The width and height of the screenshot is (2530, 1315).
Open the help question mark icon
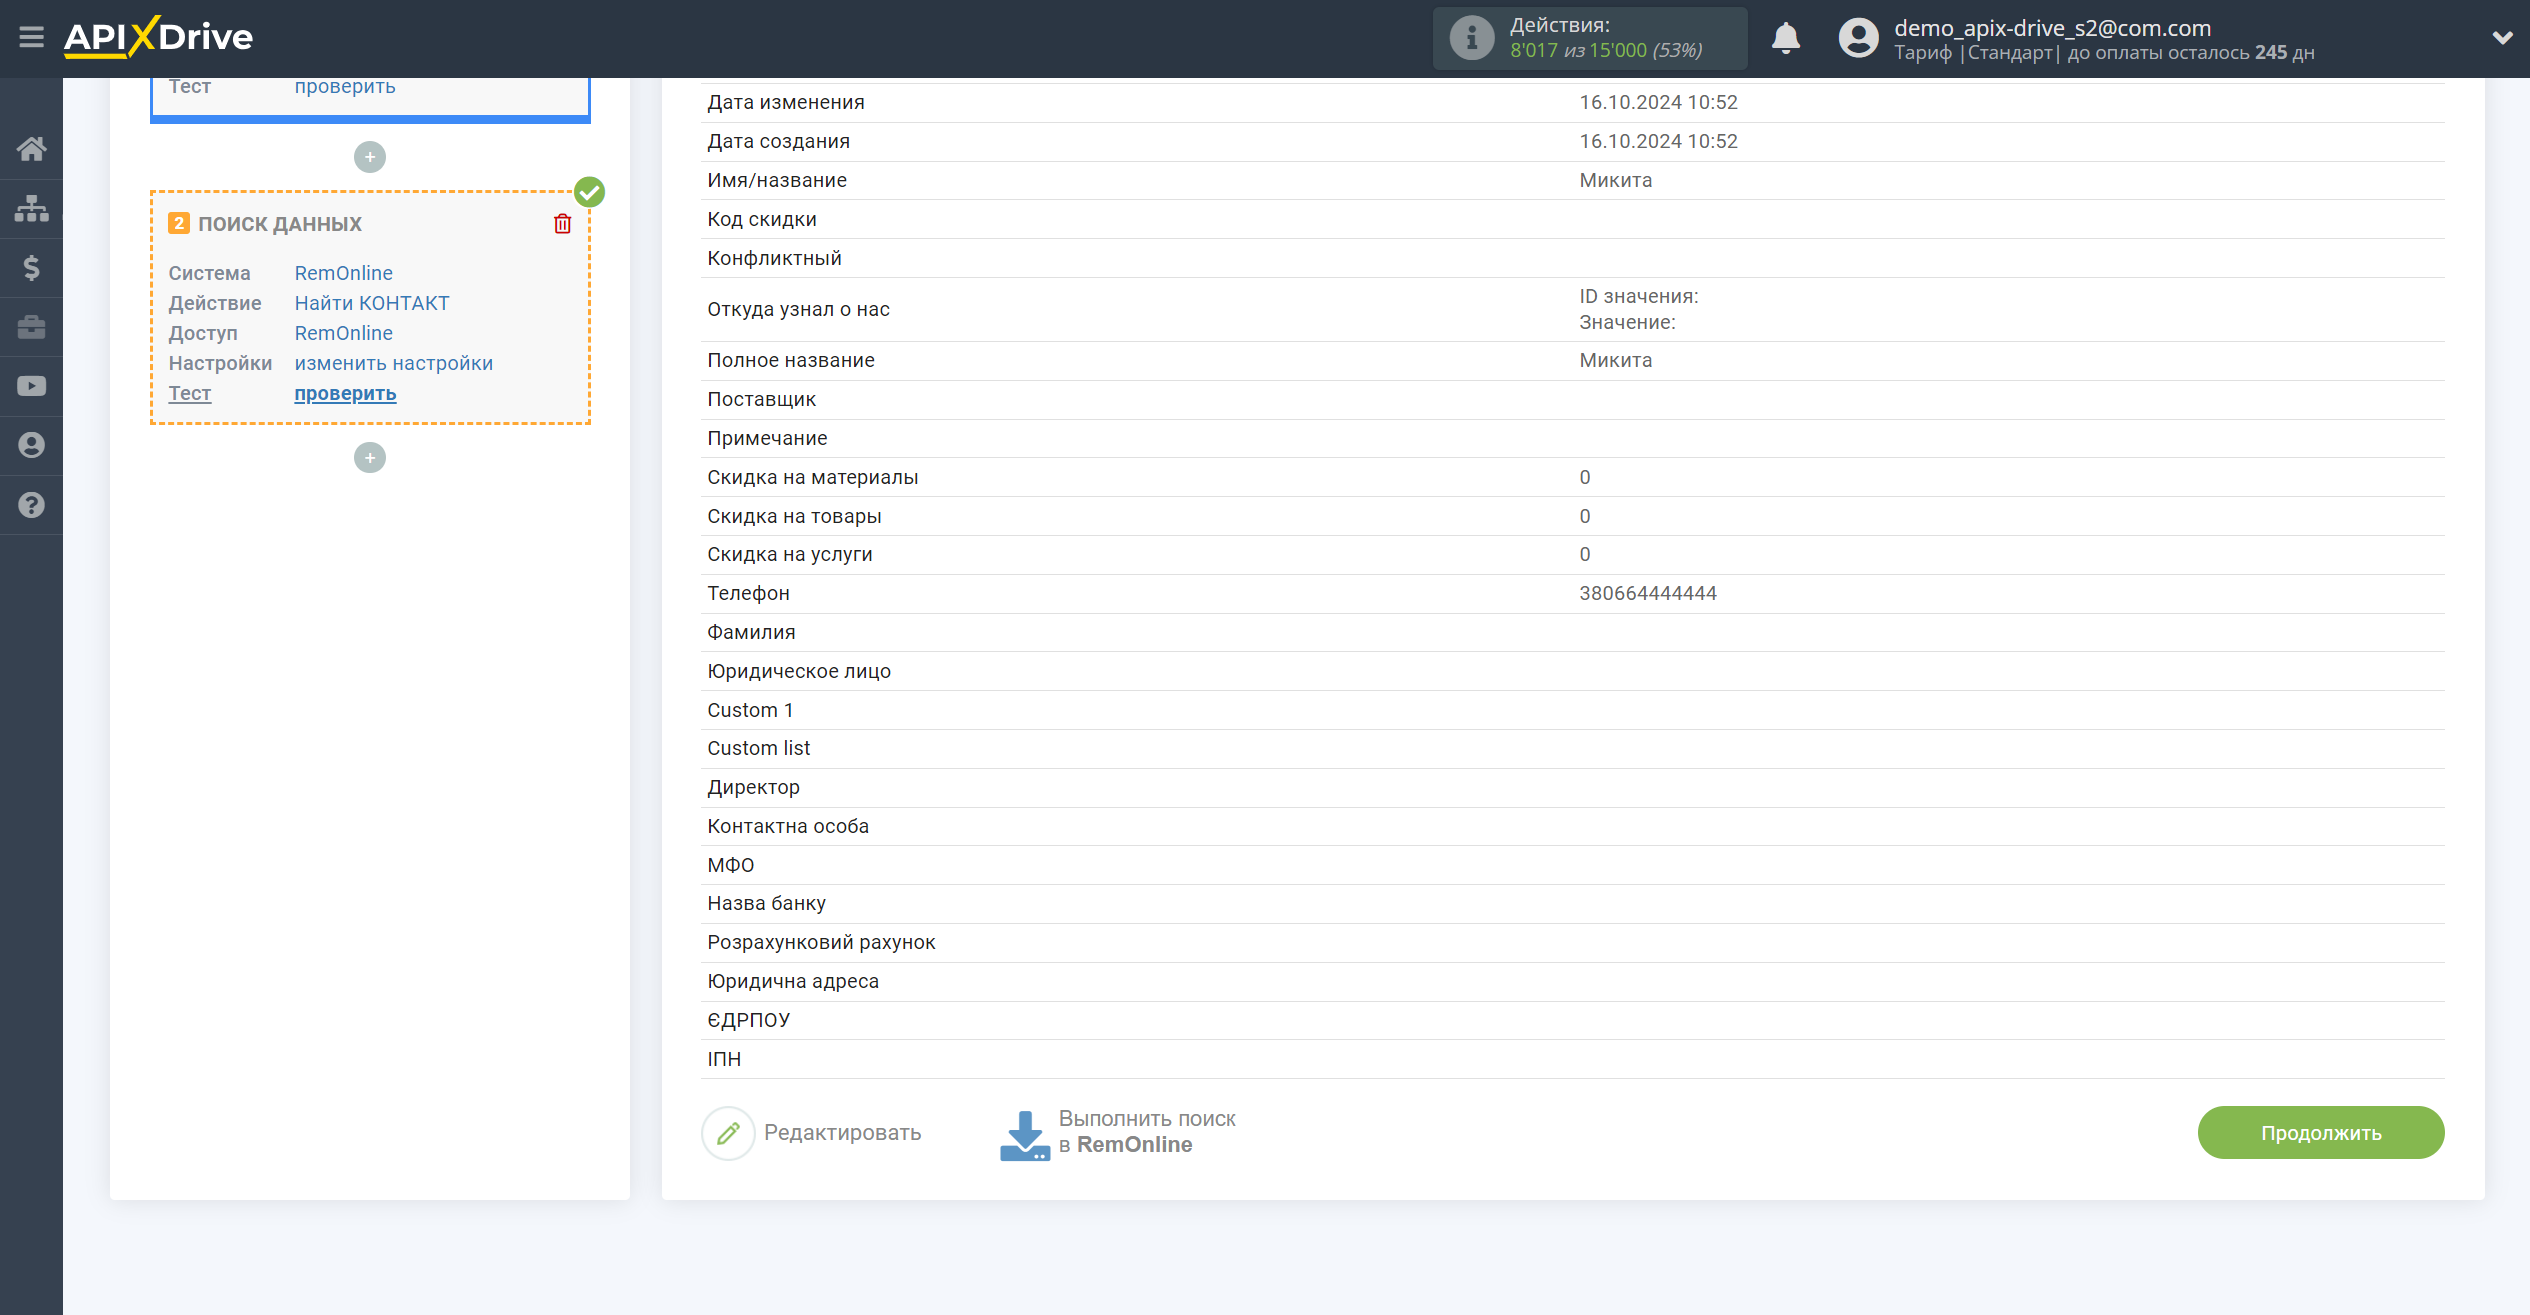pos(31,505)
